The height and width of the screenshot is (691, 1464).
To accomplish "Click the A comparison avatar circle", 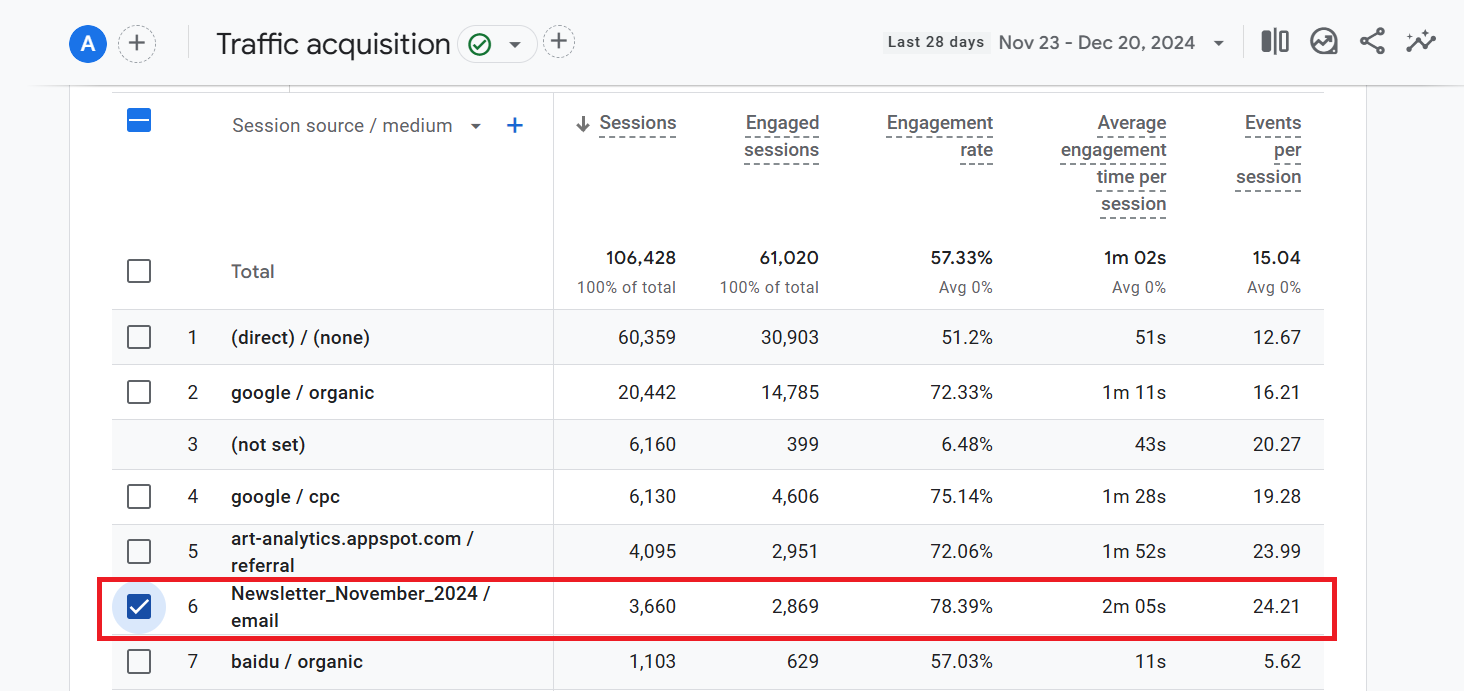I will pyautogui.click(x=88, y=44).
